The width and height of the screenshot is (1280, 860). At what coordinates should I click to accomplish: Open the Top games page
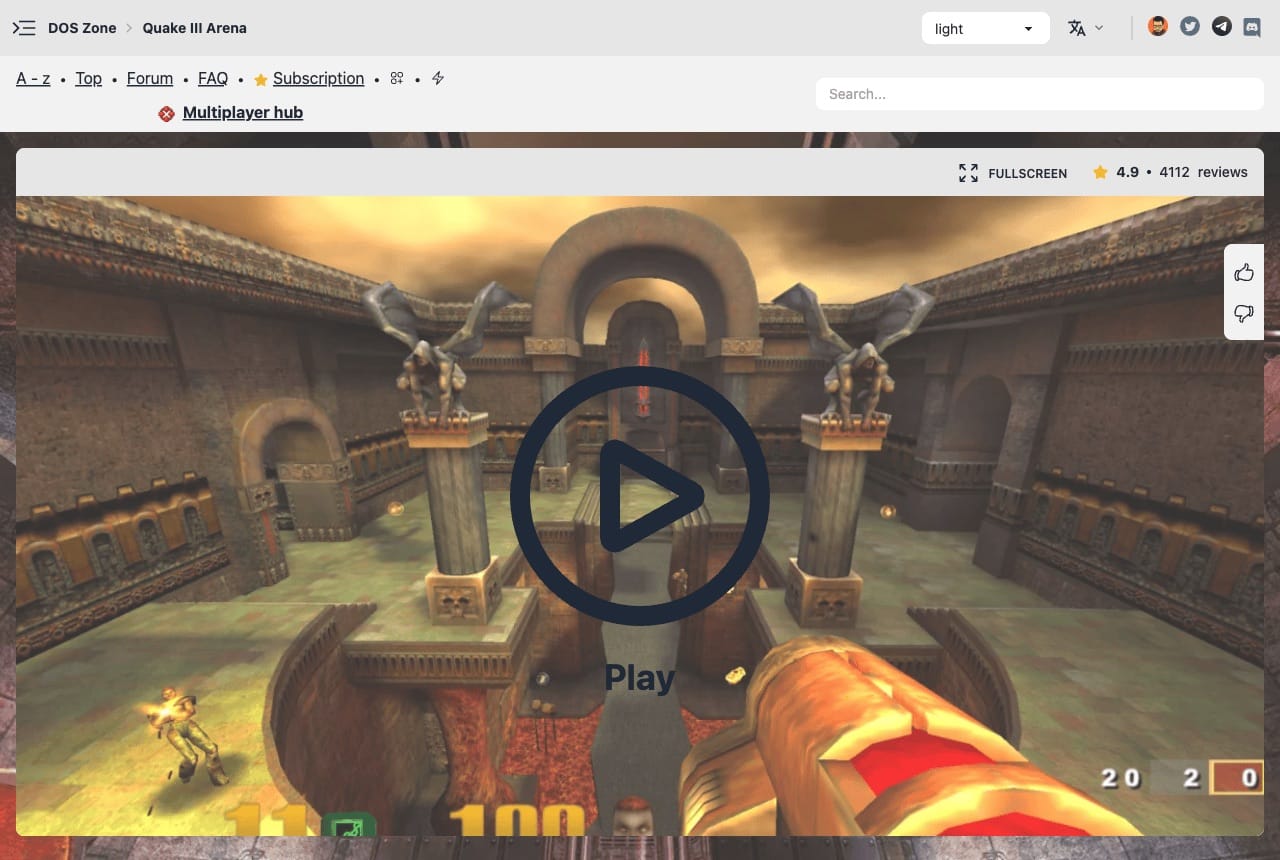coord(88,78)
